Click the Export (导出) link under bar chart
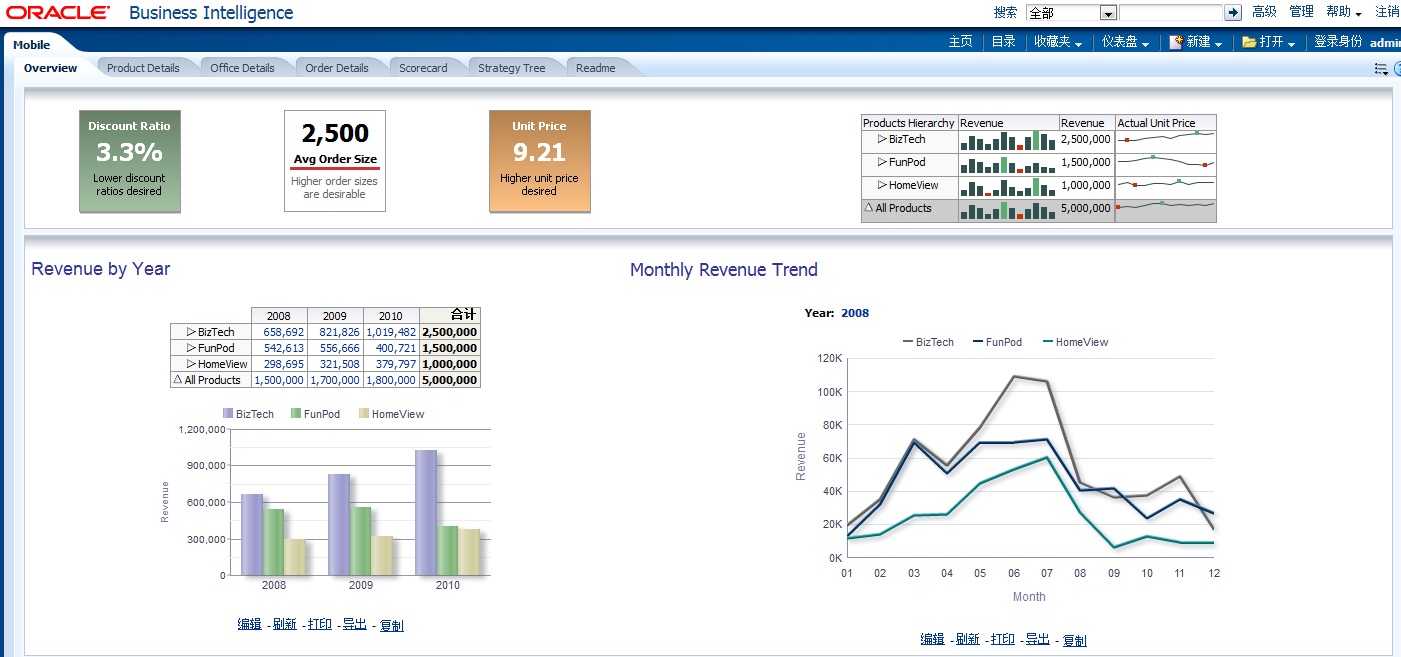Viewport: 1401px width, 657px height. click(x=354, y=624)
